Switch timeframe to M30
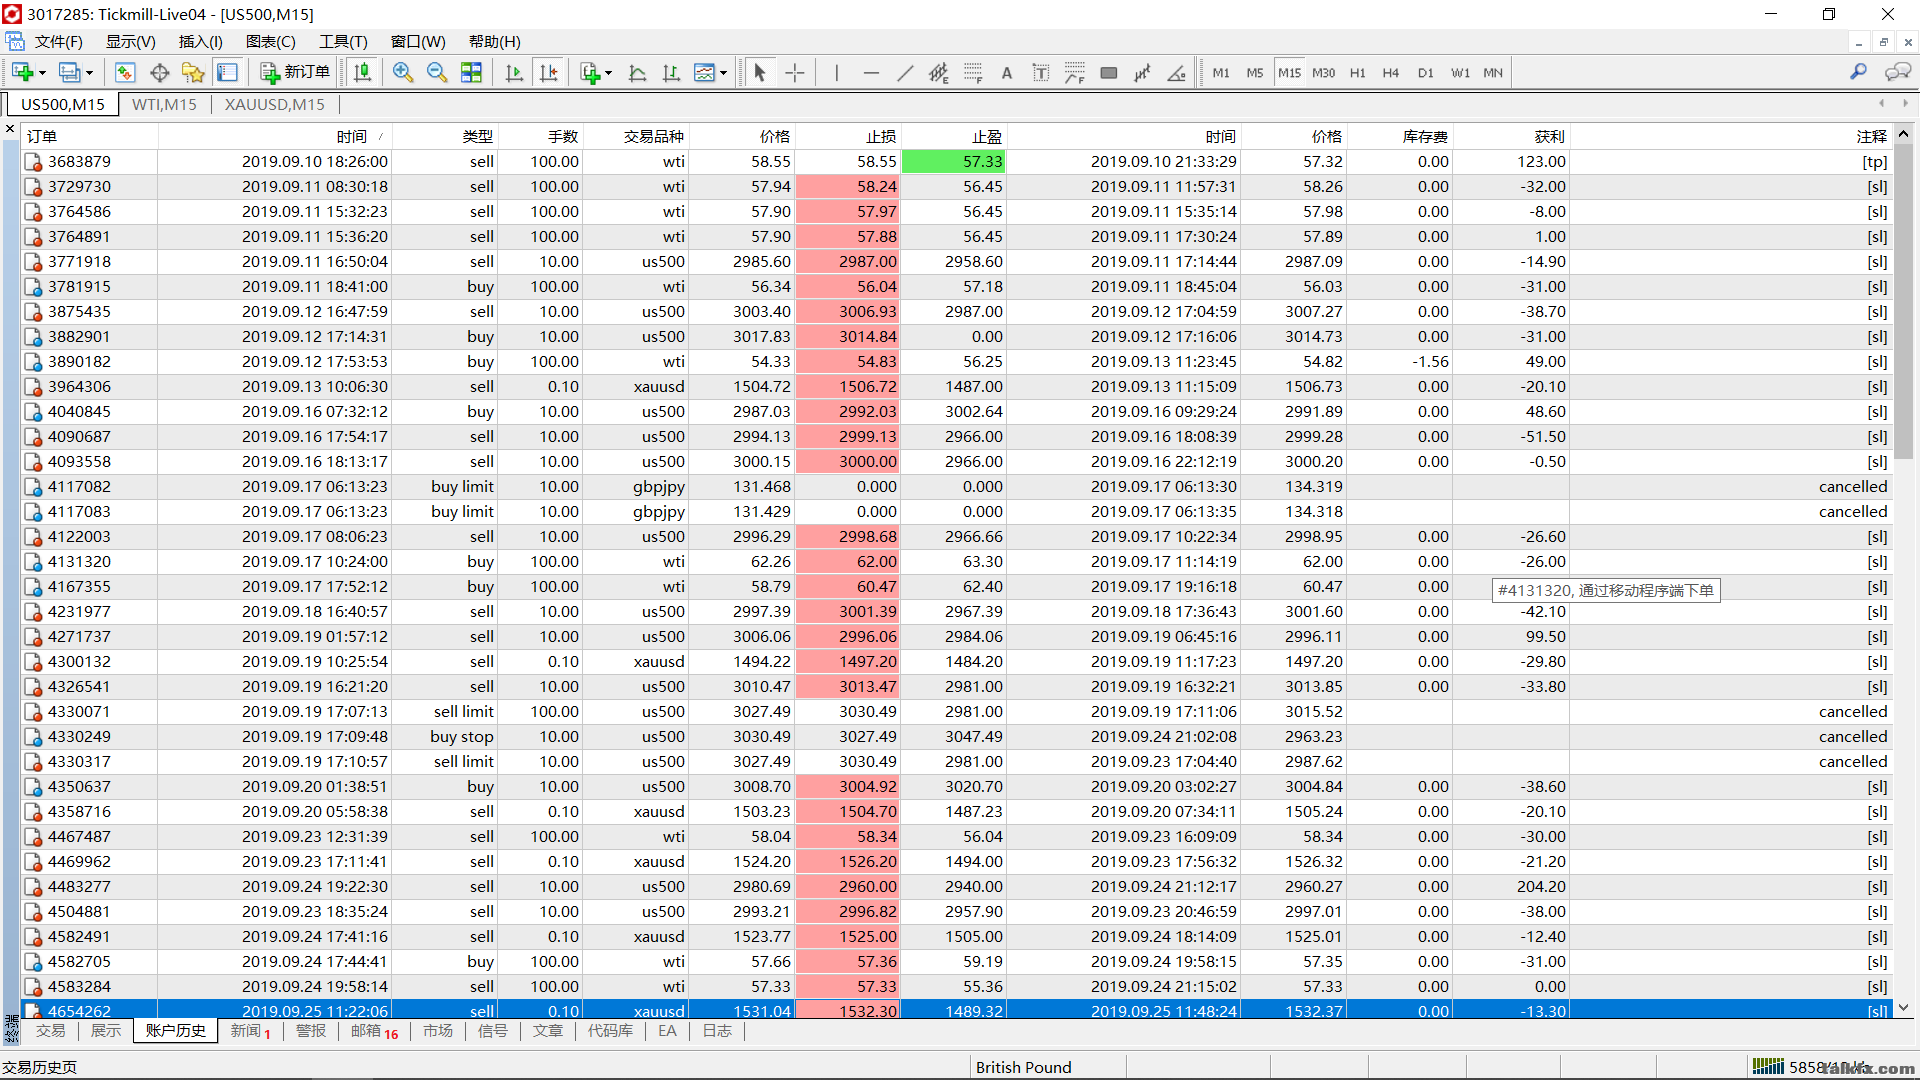Image resolution: width=1920 pixels, height=1080 pixels. pos(1323,72)
